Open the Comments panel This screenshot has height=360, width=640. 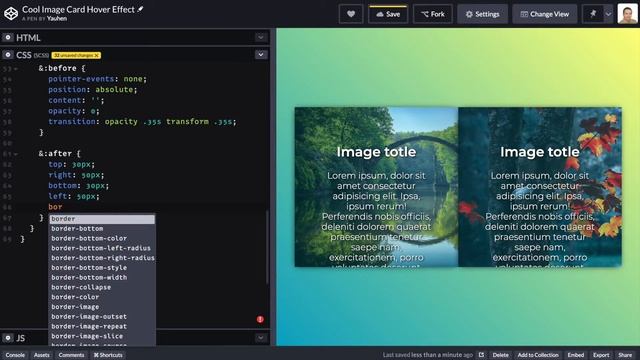(71, 355)
